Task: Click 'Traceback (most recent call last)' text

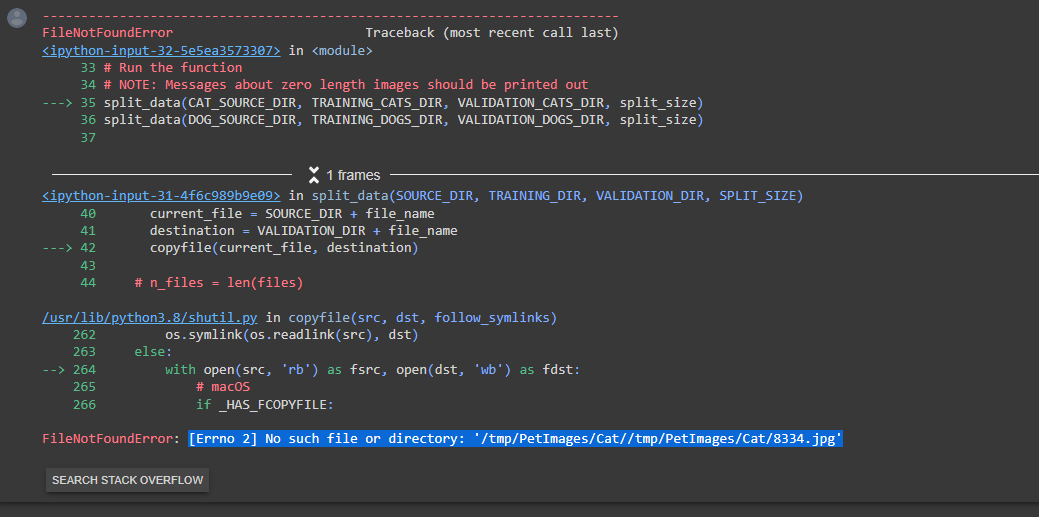Action: (492, 32)
